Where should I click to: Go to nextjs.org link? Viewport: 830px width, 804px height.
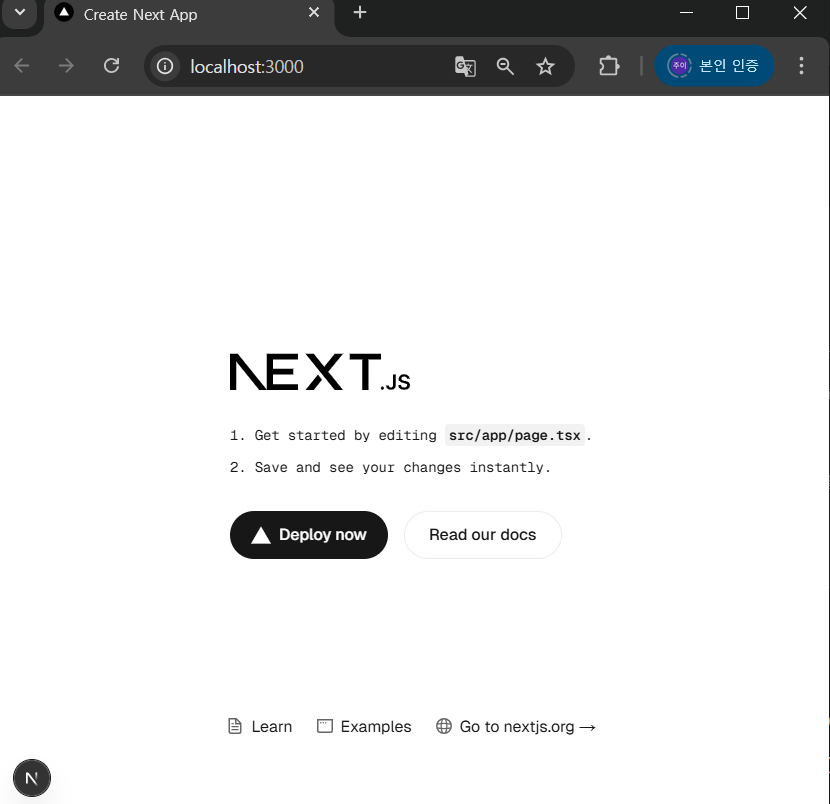click(x=516, y=727)
